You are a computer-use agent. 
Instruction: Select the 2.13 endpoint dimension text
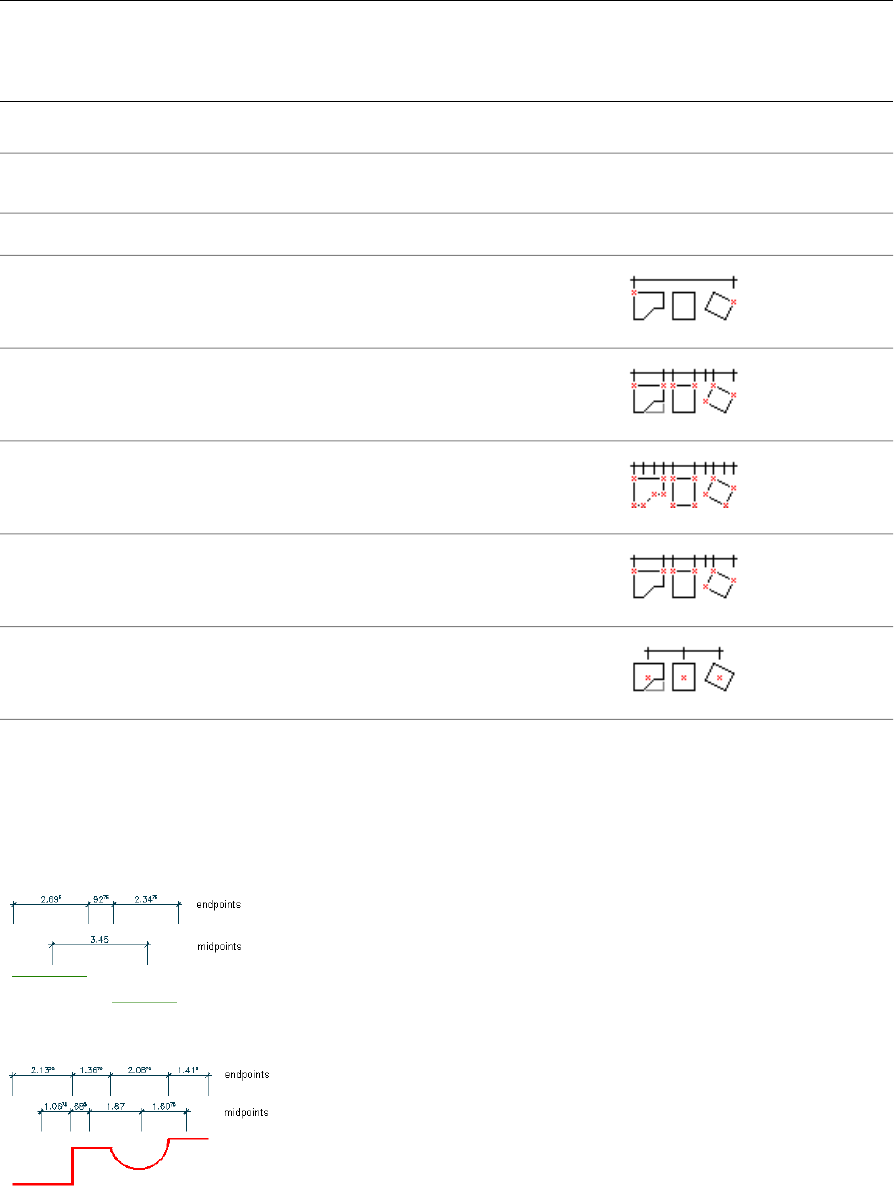pos(42,1070)
